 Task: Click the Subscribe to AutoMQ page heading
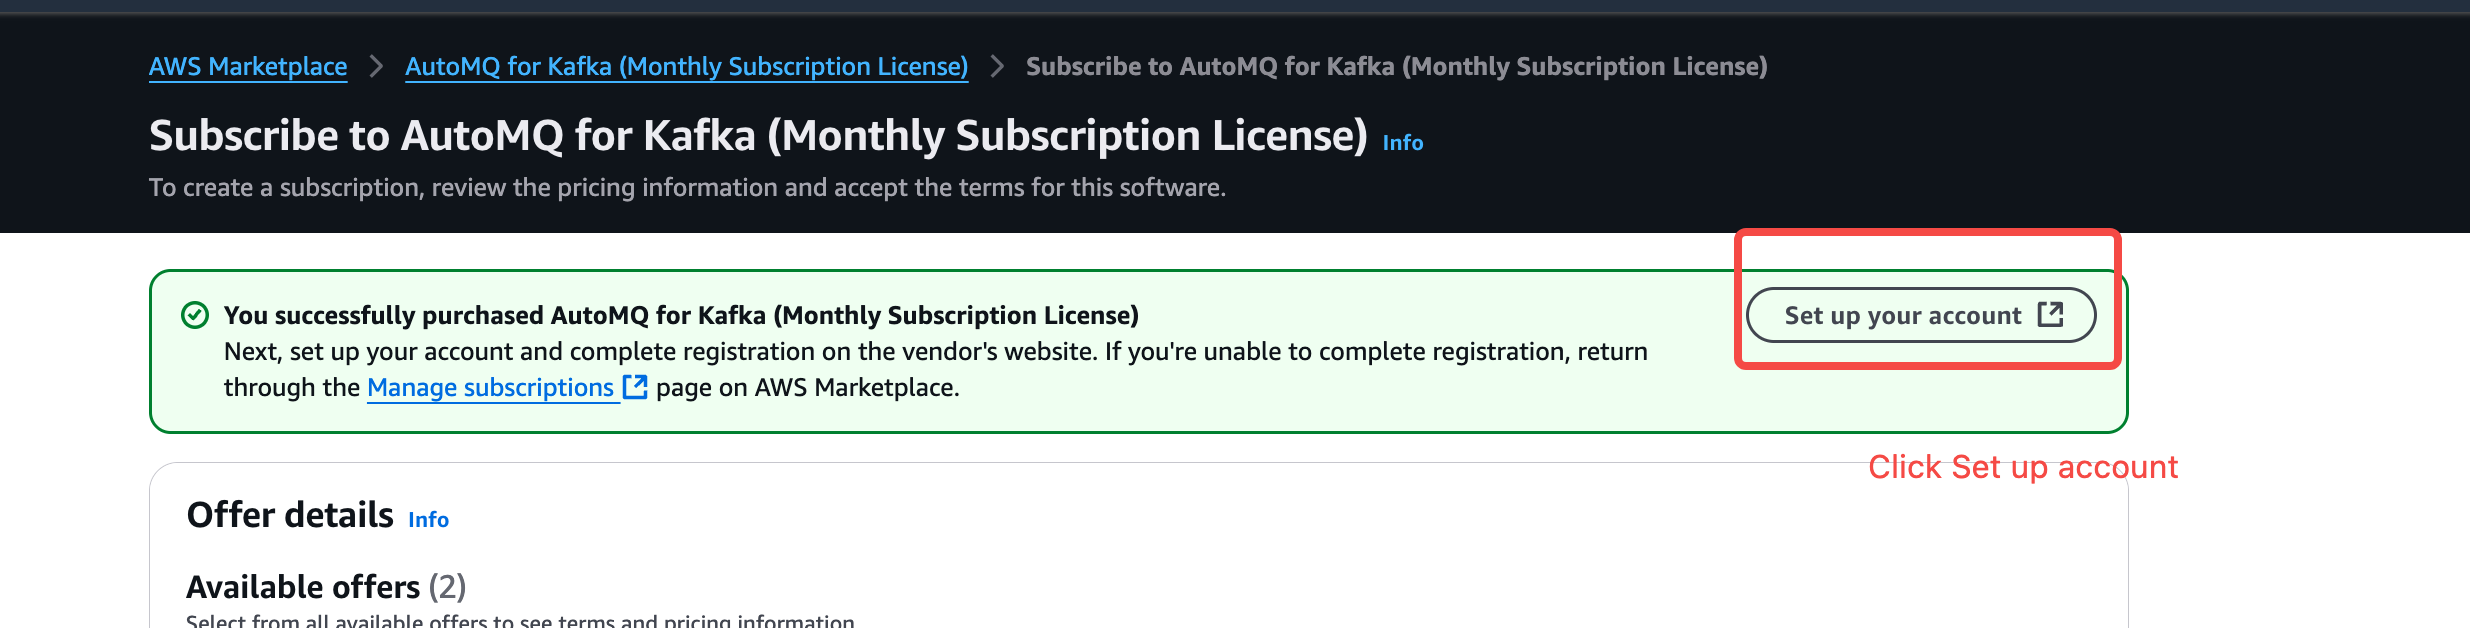(x=758, y=136)
